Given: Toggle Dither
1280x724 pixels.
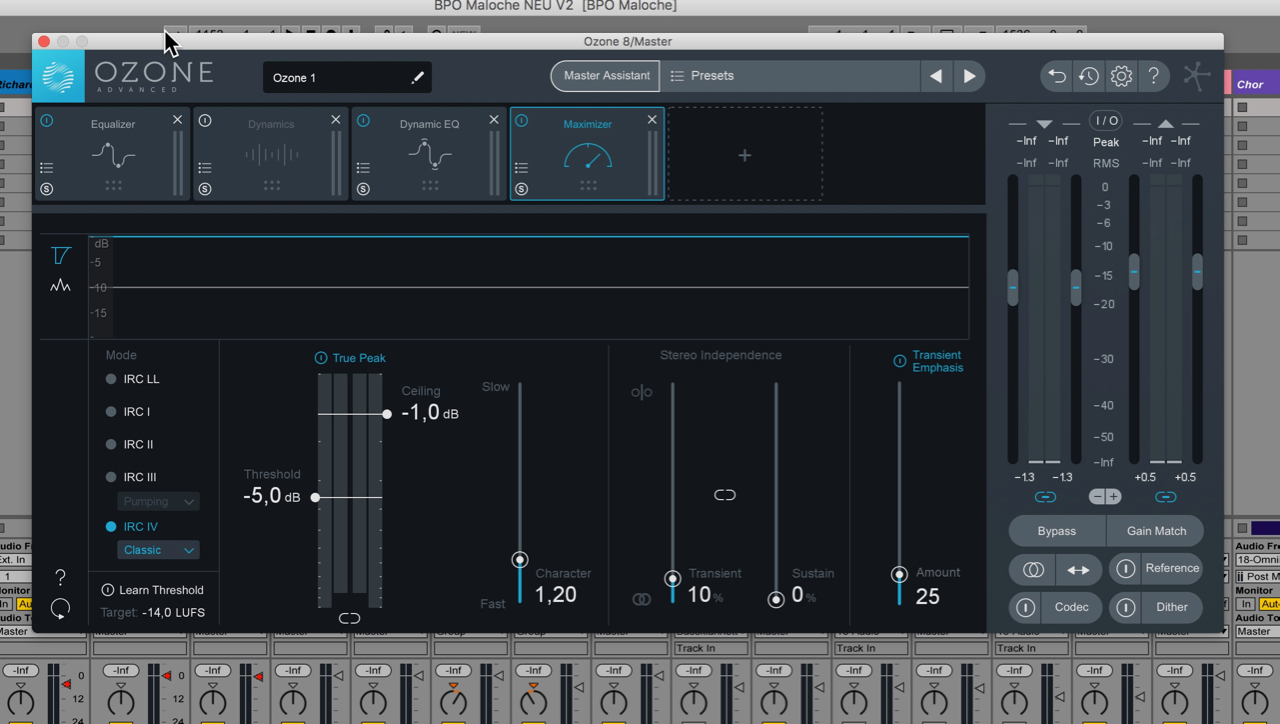Looking at the screenshot, I should point(1126,607).
